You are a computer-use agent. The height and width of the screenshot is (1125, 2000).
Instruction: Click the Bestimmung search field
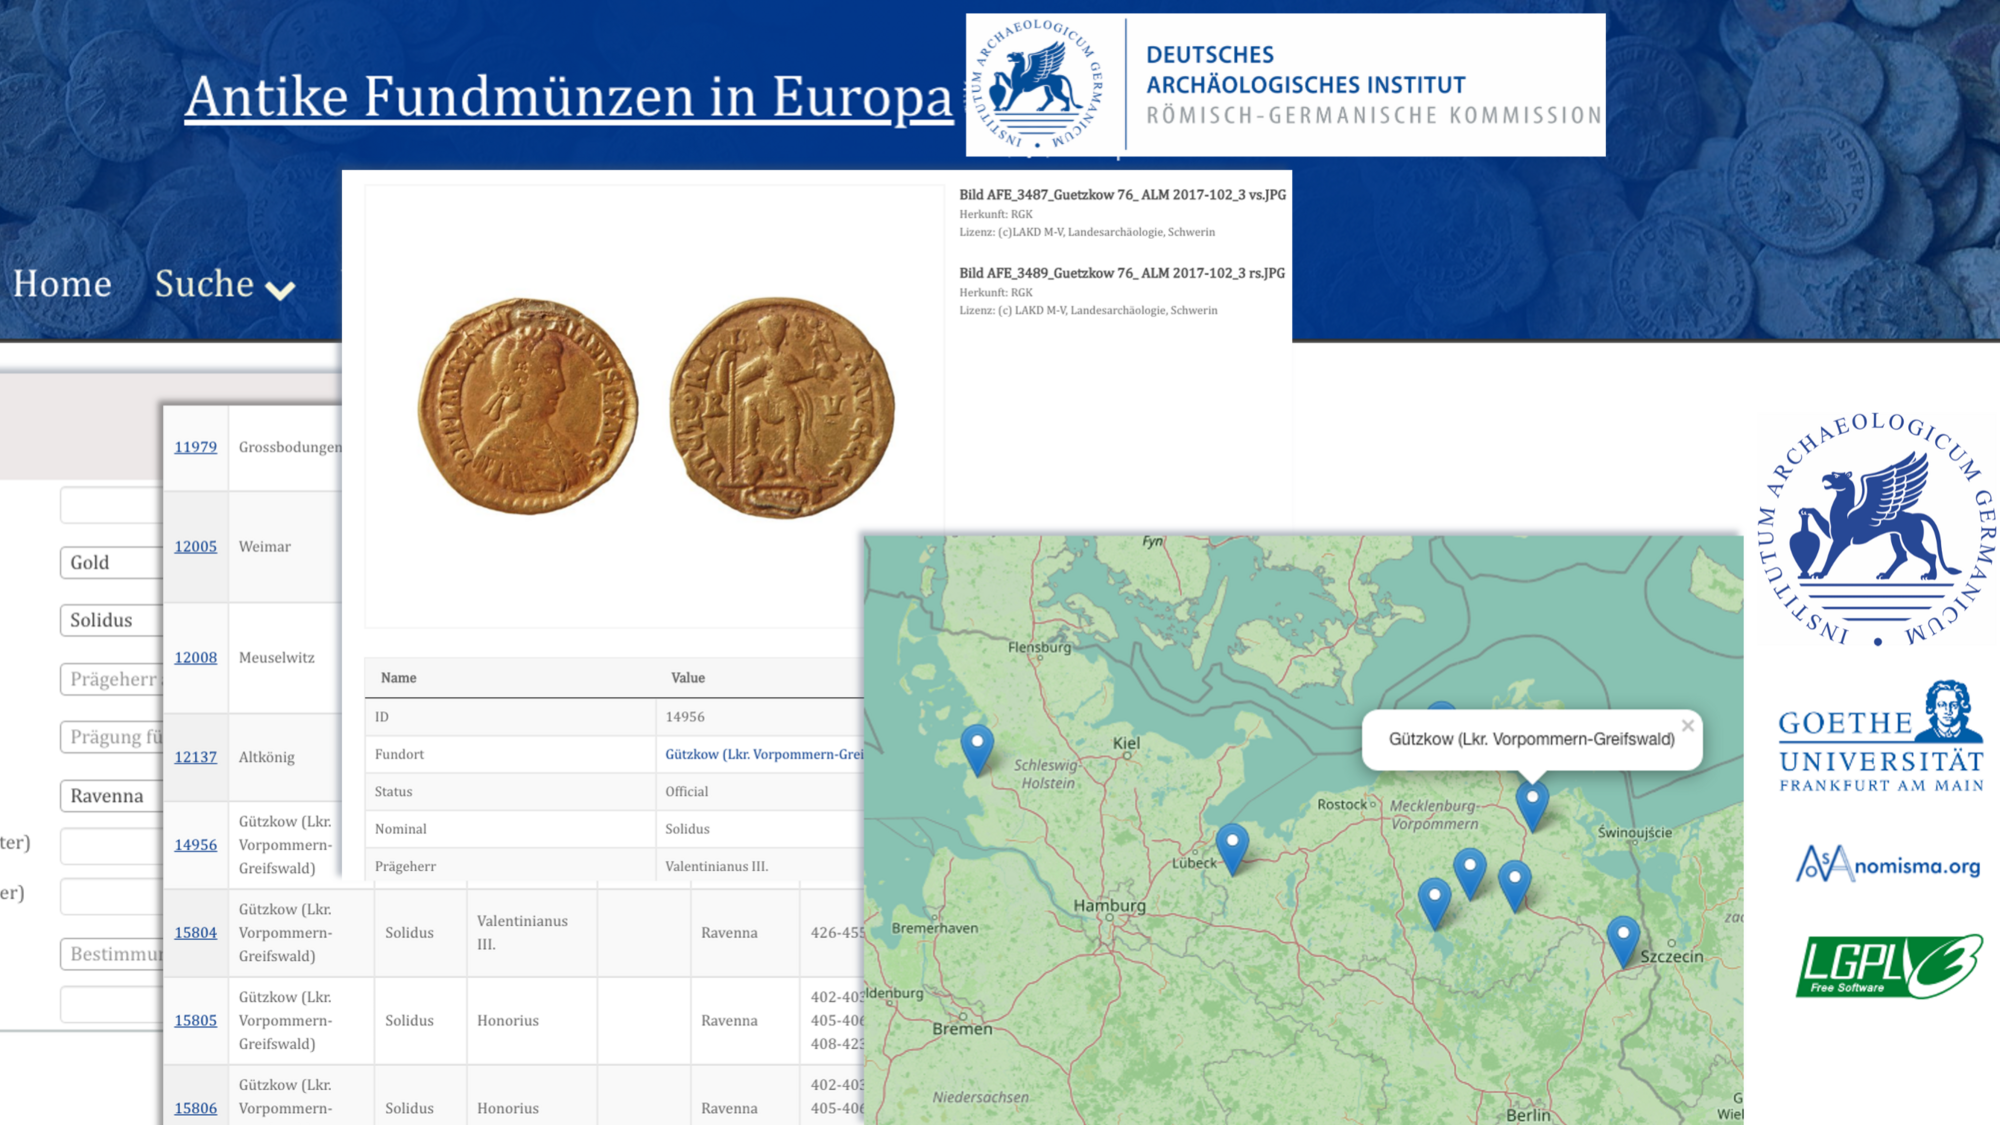111,954
